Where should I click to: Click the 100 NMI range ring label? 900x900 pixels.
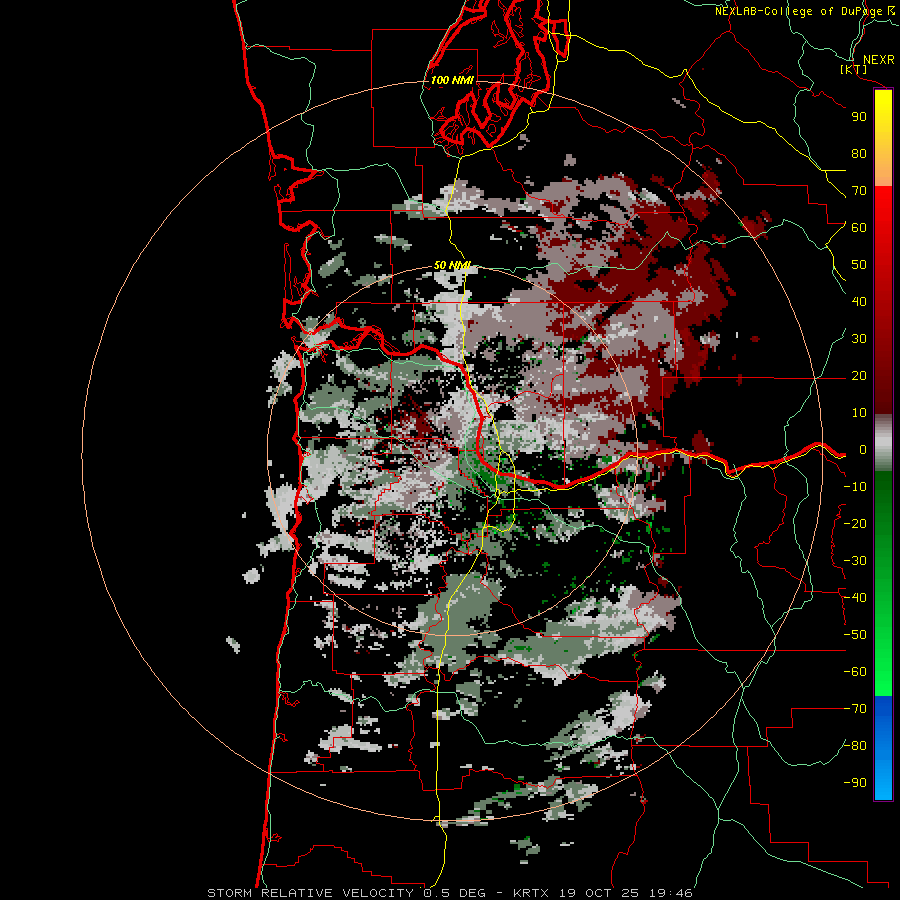[452, 80]
